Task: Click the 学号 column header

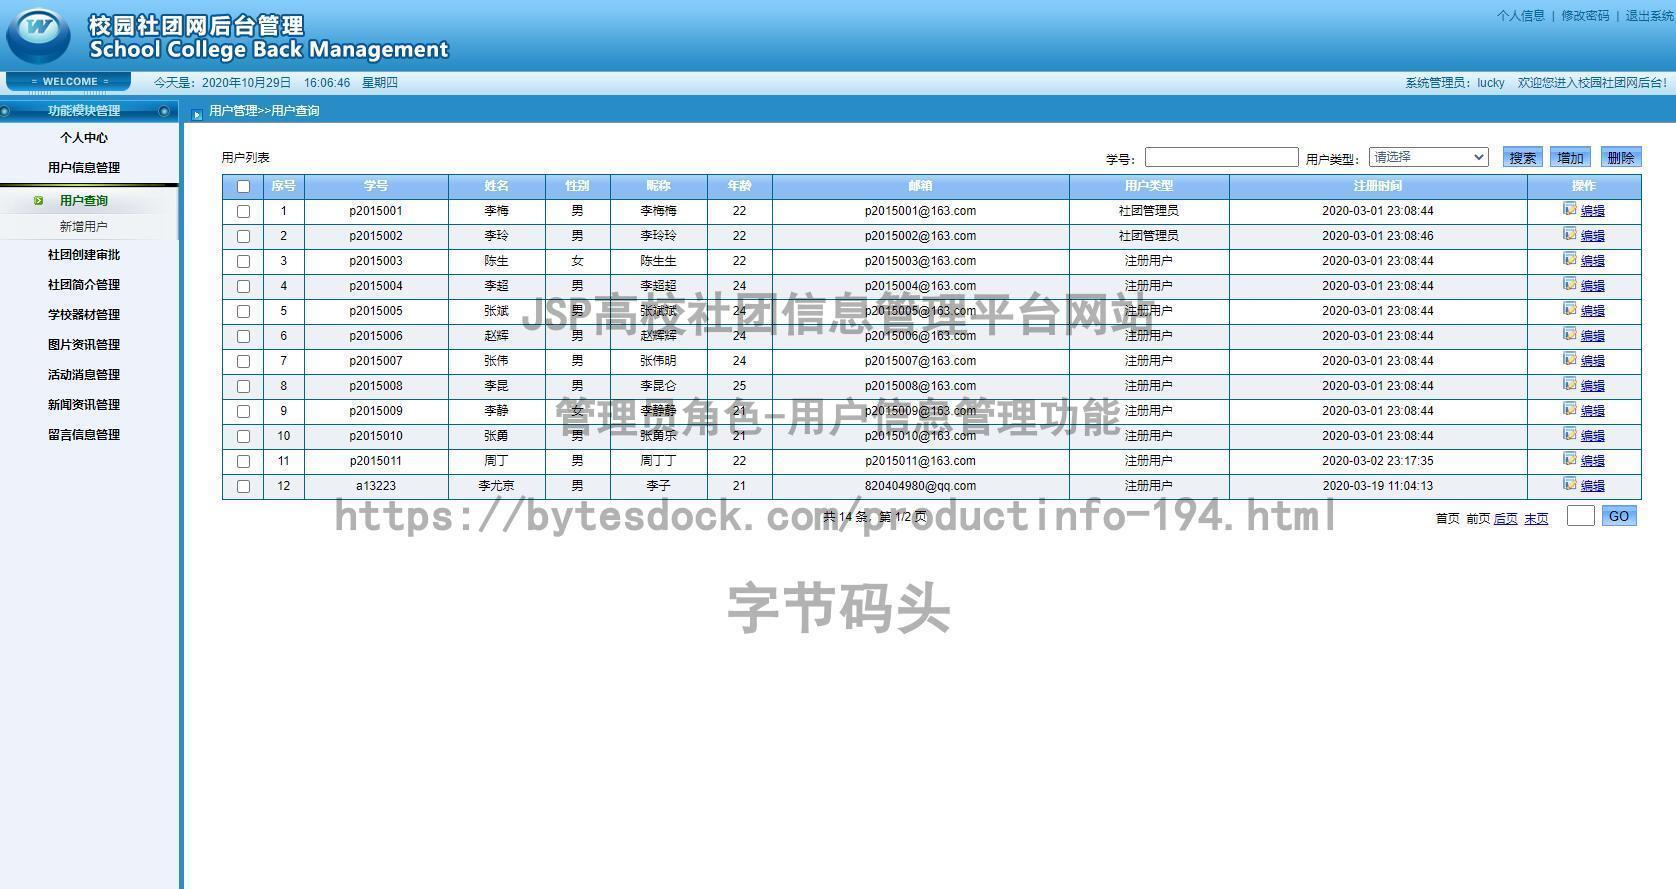Action: (376, 186)
